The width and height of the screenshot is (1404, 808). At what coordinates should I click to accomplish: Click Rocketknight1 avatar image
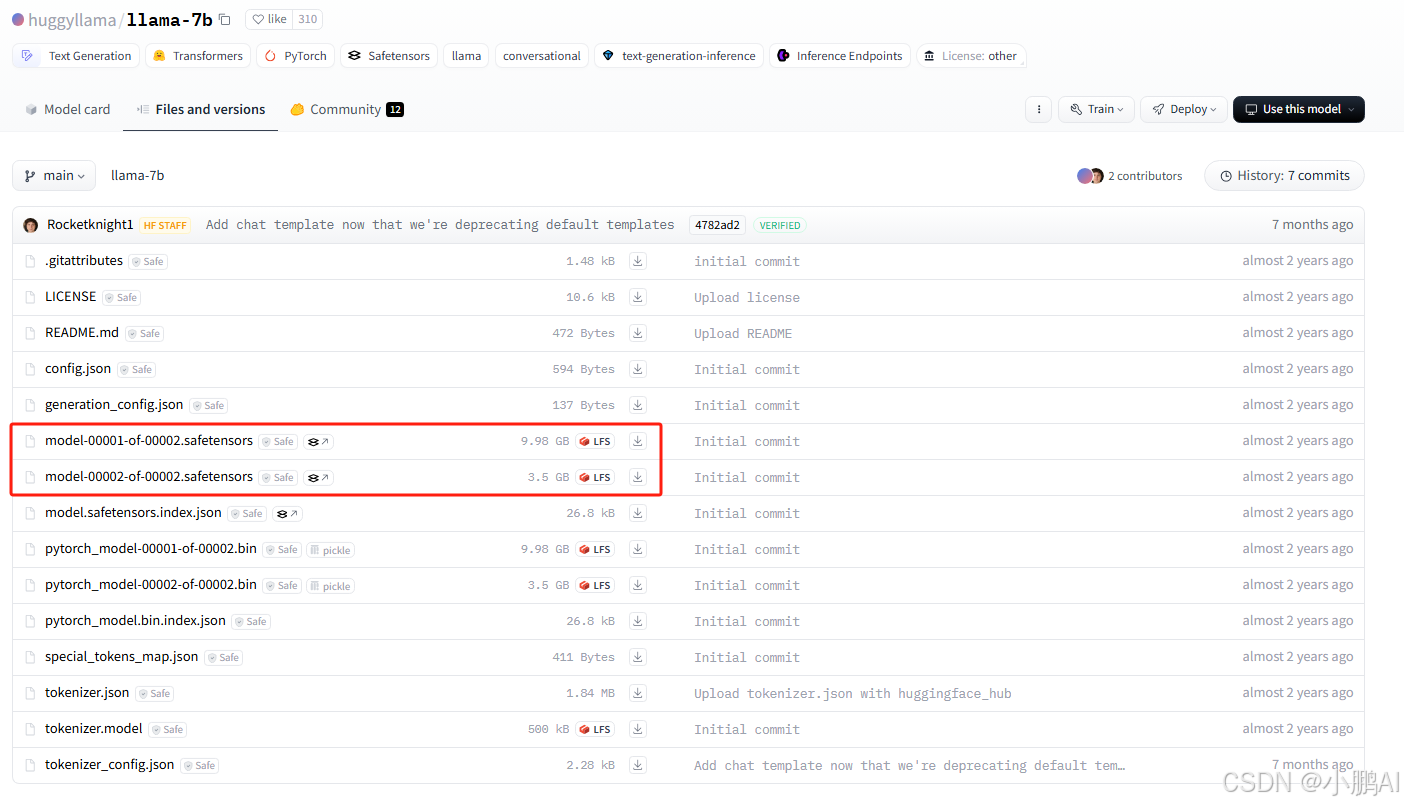click(31, 225)
